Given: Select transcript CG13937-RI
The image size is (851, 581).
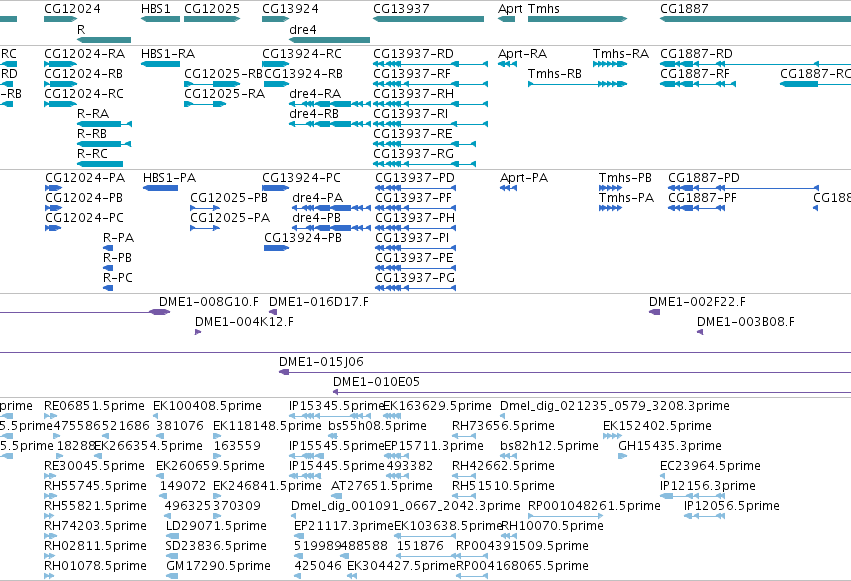Looking at the screenshot, I should point(410,114).
